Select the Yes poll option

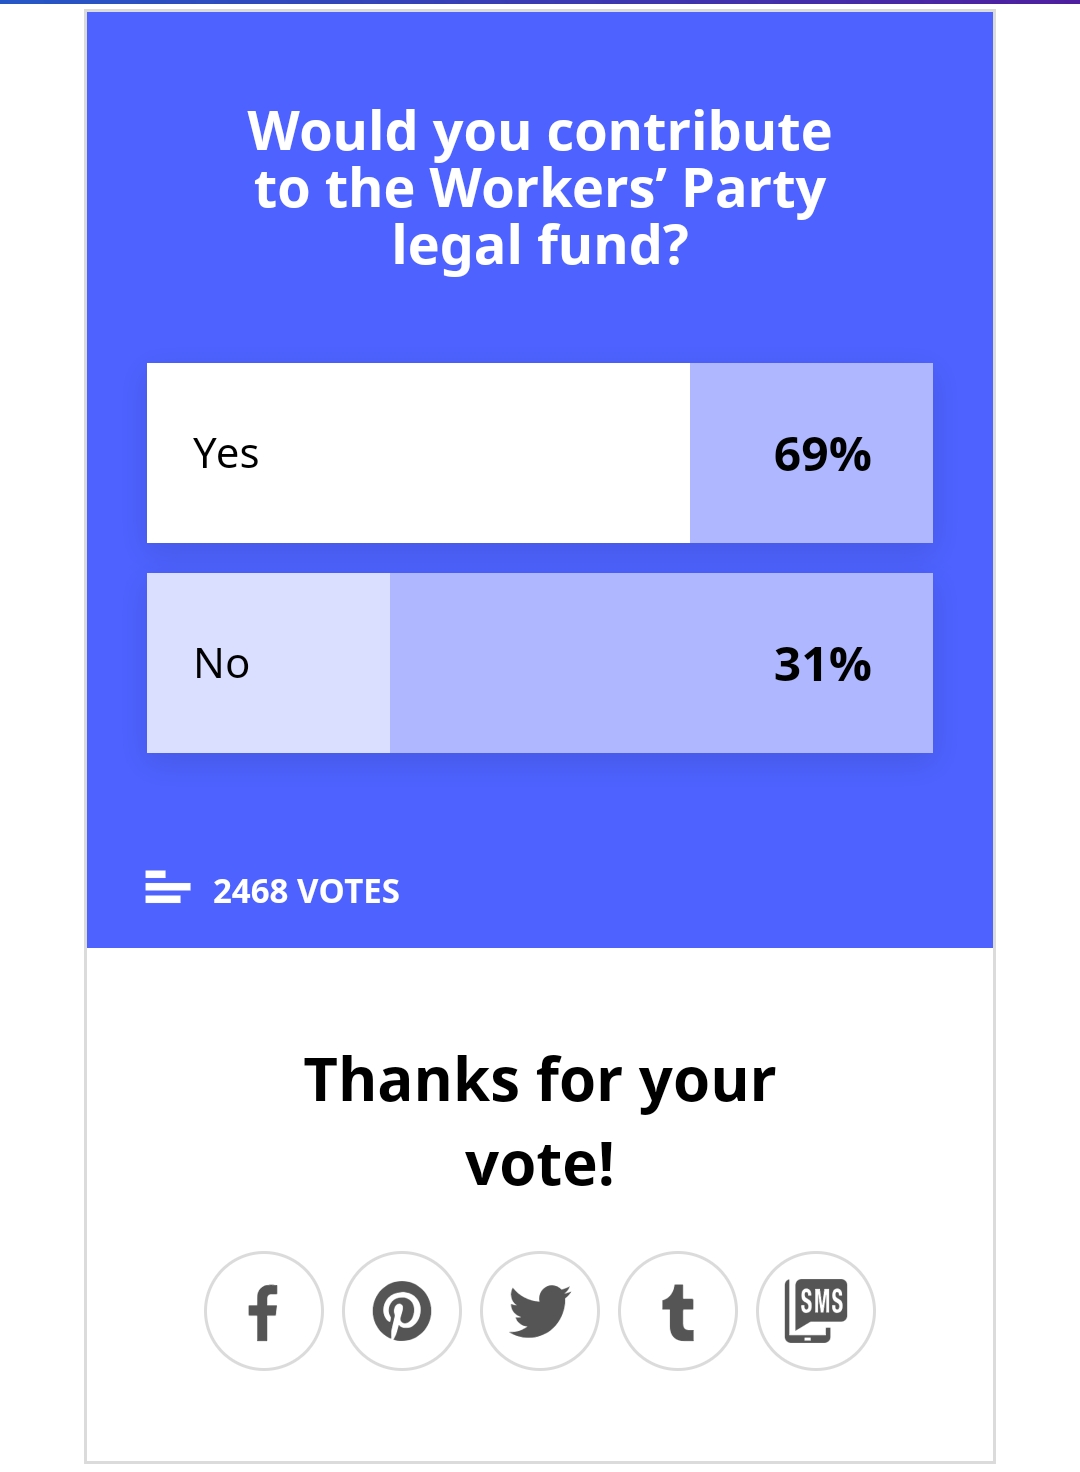click(x=540, y=453)
